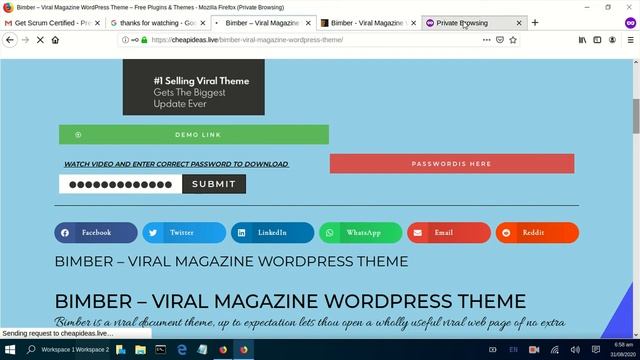This screenshot has height=360, width=640.
Task: Close the thanks for watching tab
Action: (x=203, y=23)
